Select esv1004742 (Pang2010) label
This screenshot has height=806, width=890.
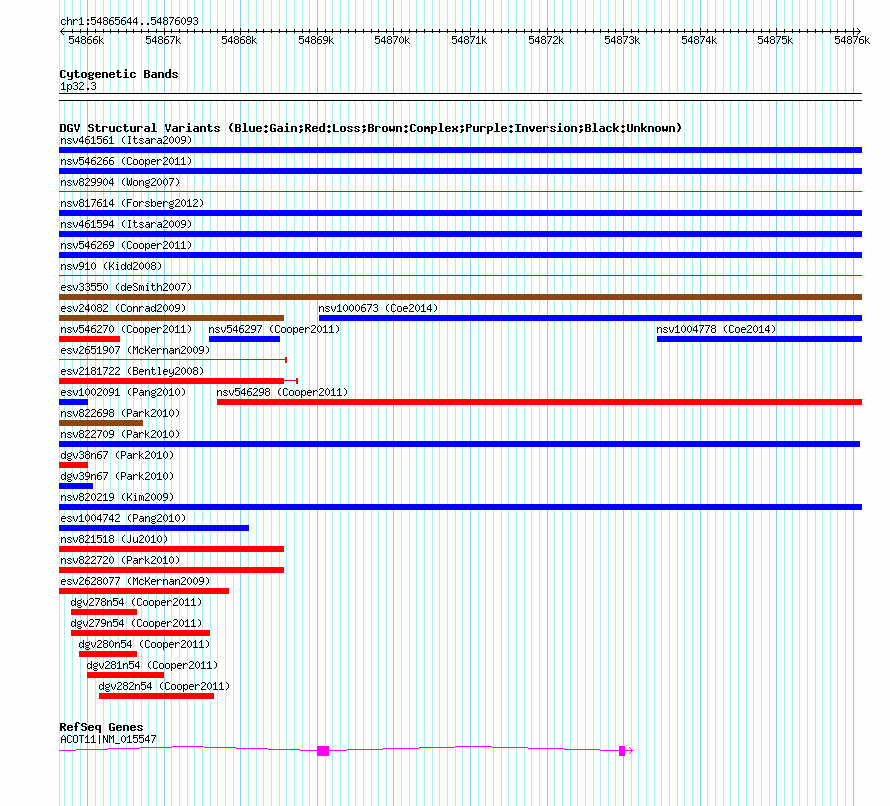(x=123, y=518)
